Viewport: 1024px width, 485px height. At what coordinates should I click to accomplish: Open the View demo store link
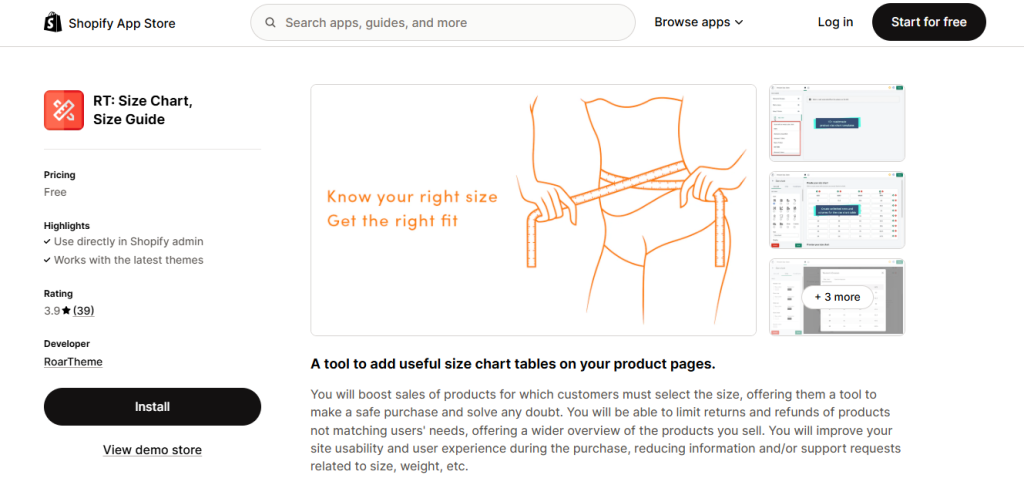(152, 450)
